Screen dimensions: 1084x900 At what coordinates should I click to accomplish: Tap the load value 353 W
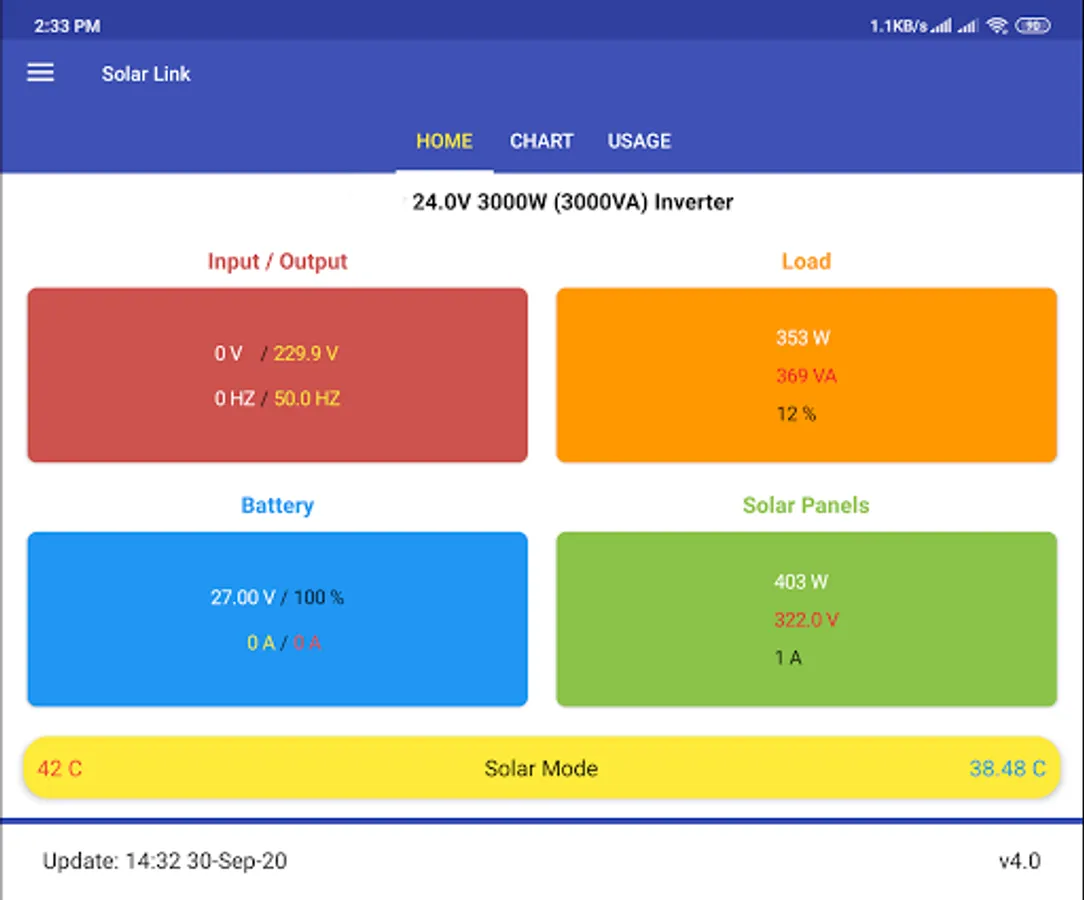tap(803, 338)
